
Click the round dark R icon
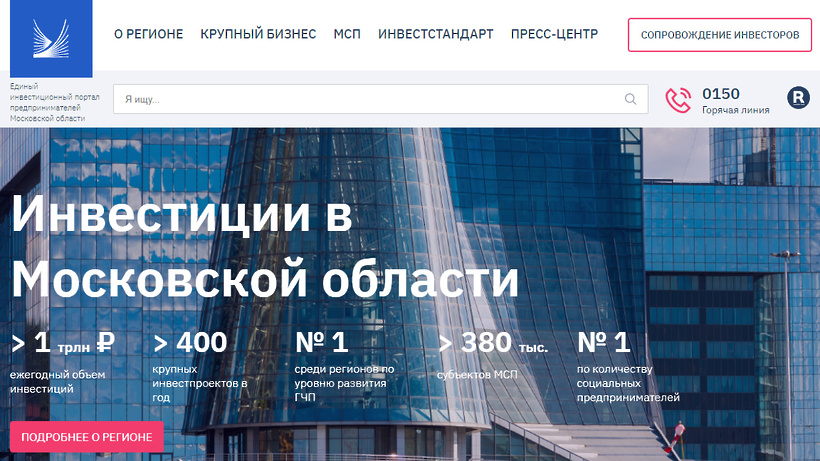pyautogui.click(x=797, y=98)
